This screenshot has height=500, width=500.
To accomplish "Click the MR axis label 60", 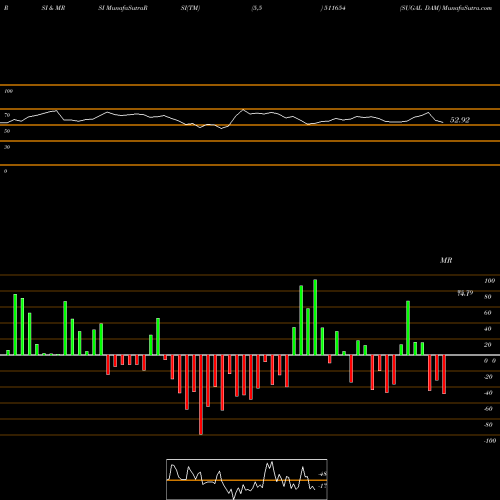I will point(488,313).
